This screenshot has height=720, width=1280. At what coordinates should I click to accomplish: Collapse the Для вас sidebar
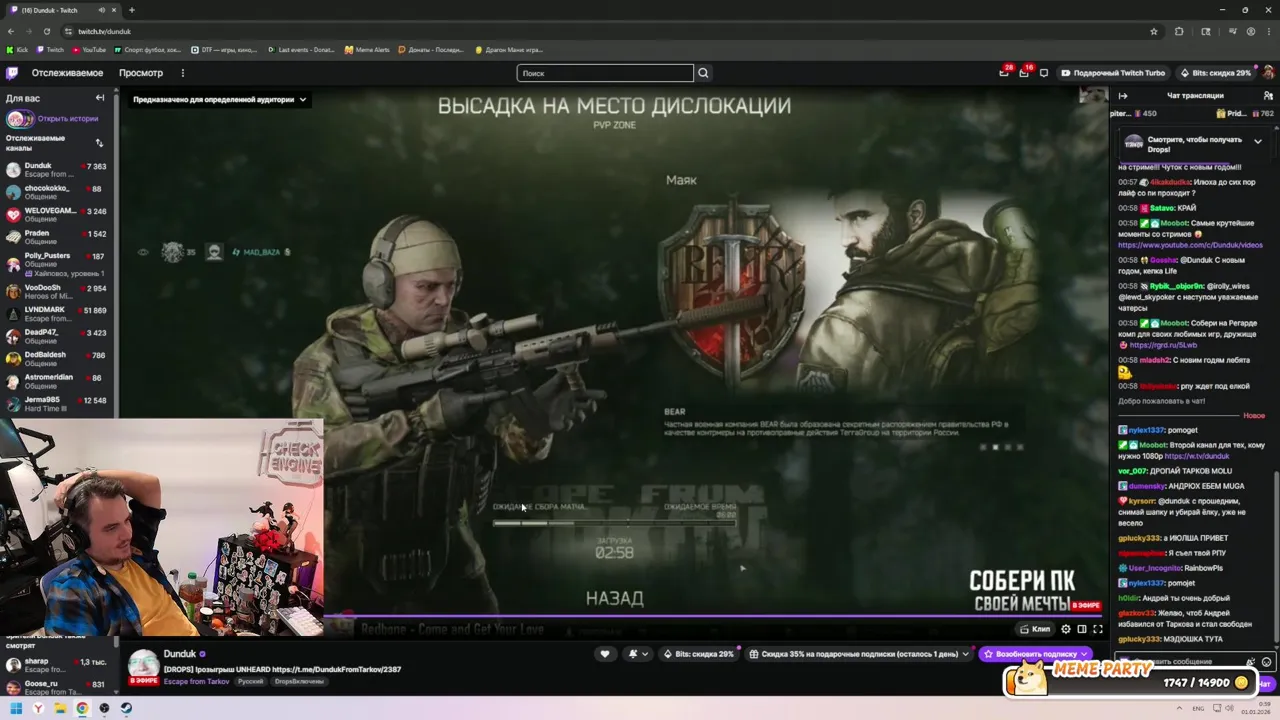[100, 98]
